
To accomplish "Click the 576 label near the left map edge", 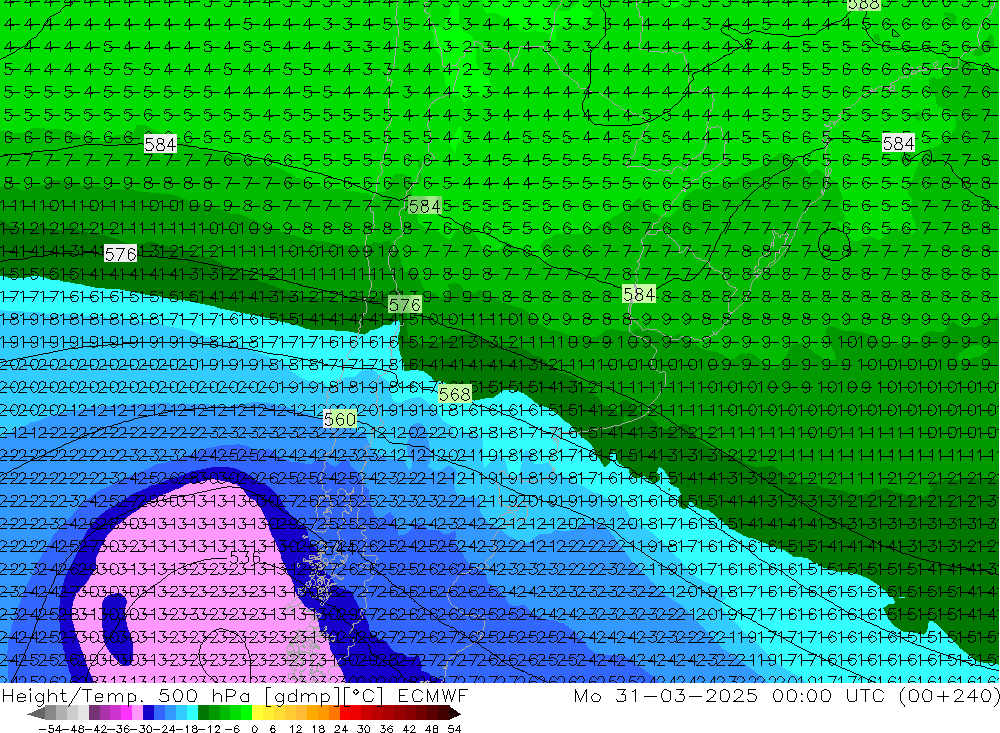I will (121, 254).
